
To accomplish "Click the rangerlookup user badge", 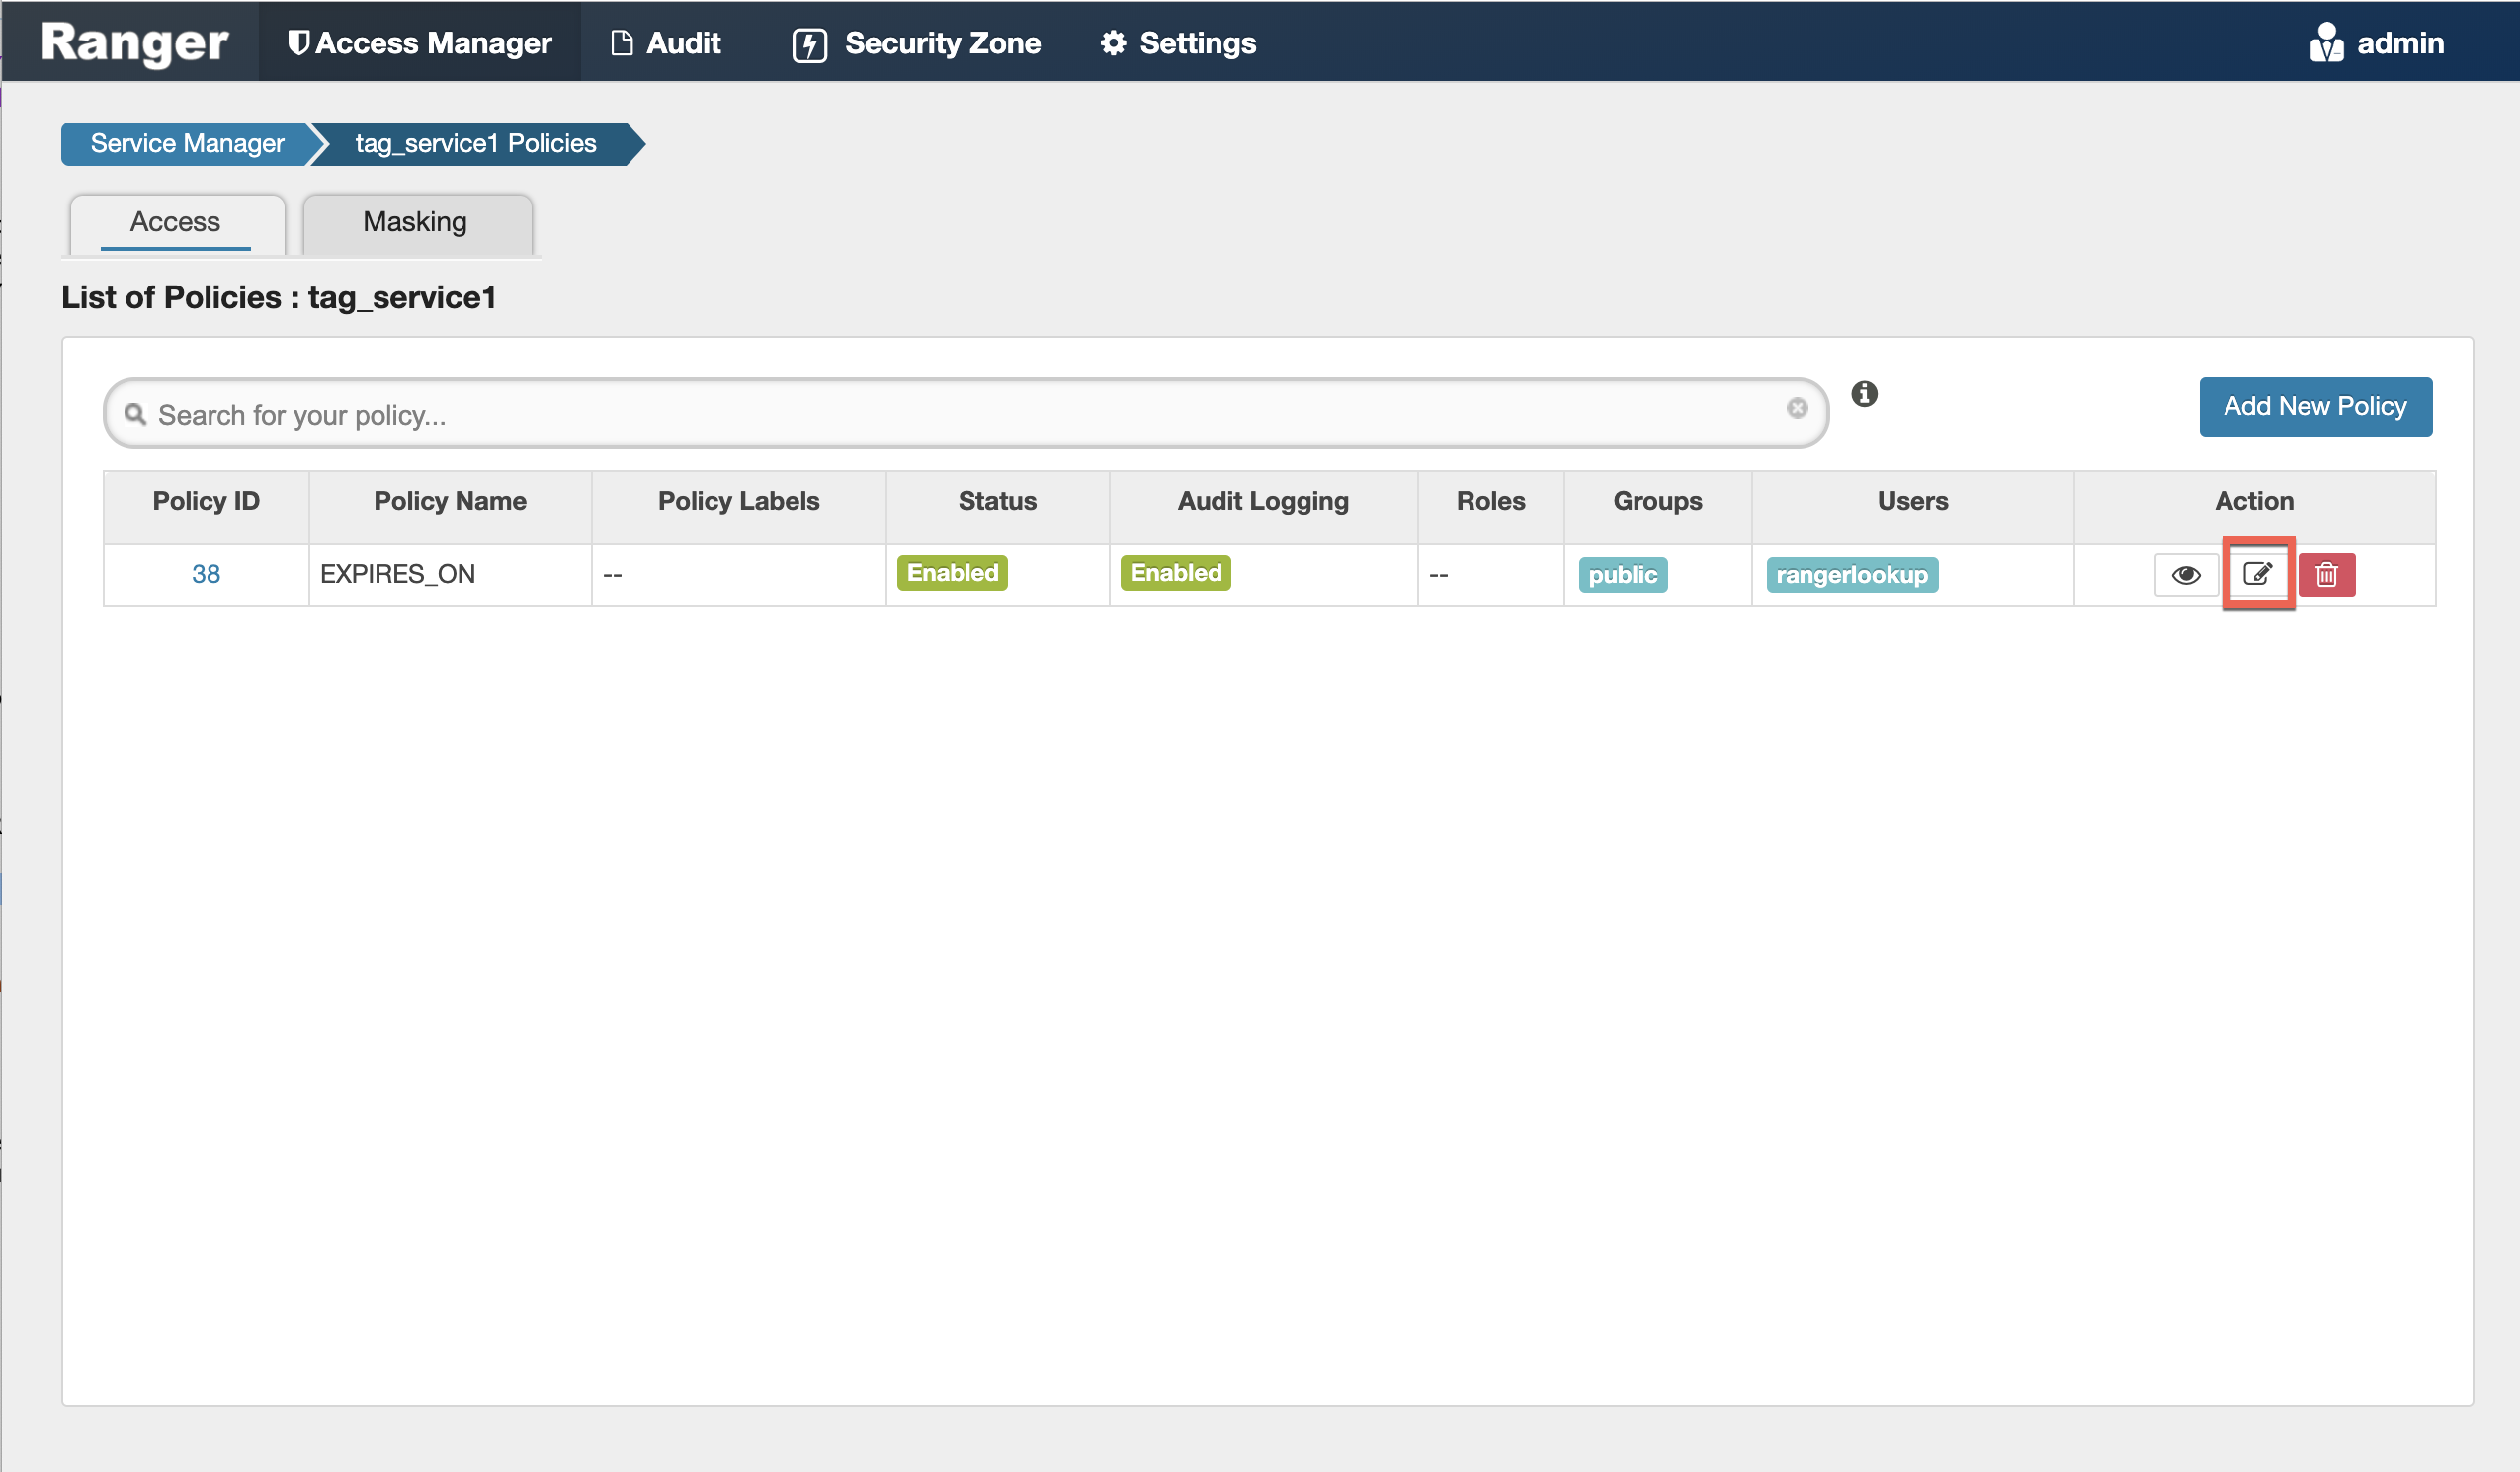I will 1851,575.
